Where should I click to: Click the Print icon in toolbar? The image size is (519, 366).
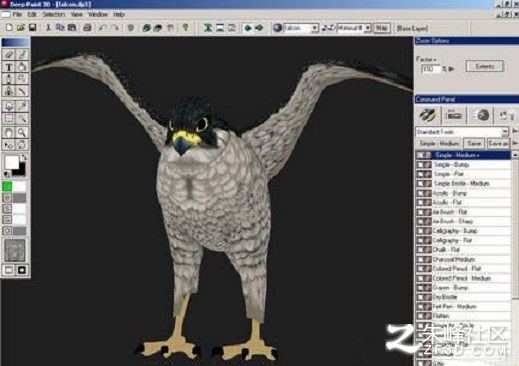click(87, 28)
